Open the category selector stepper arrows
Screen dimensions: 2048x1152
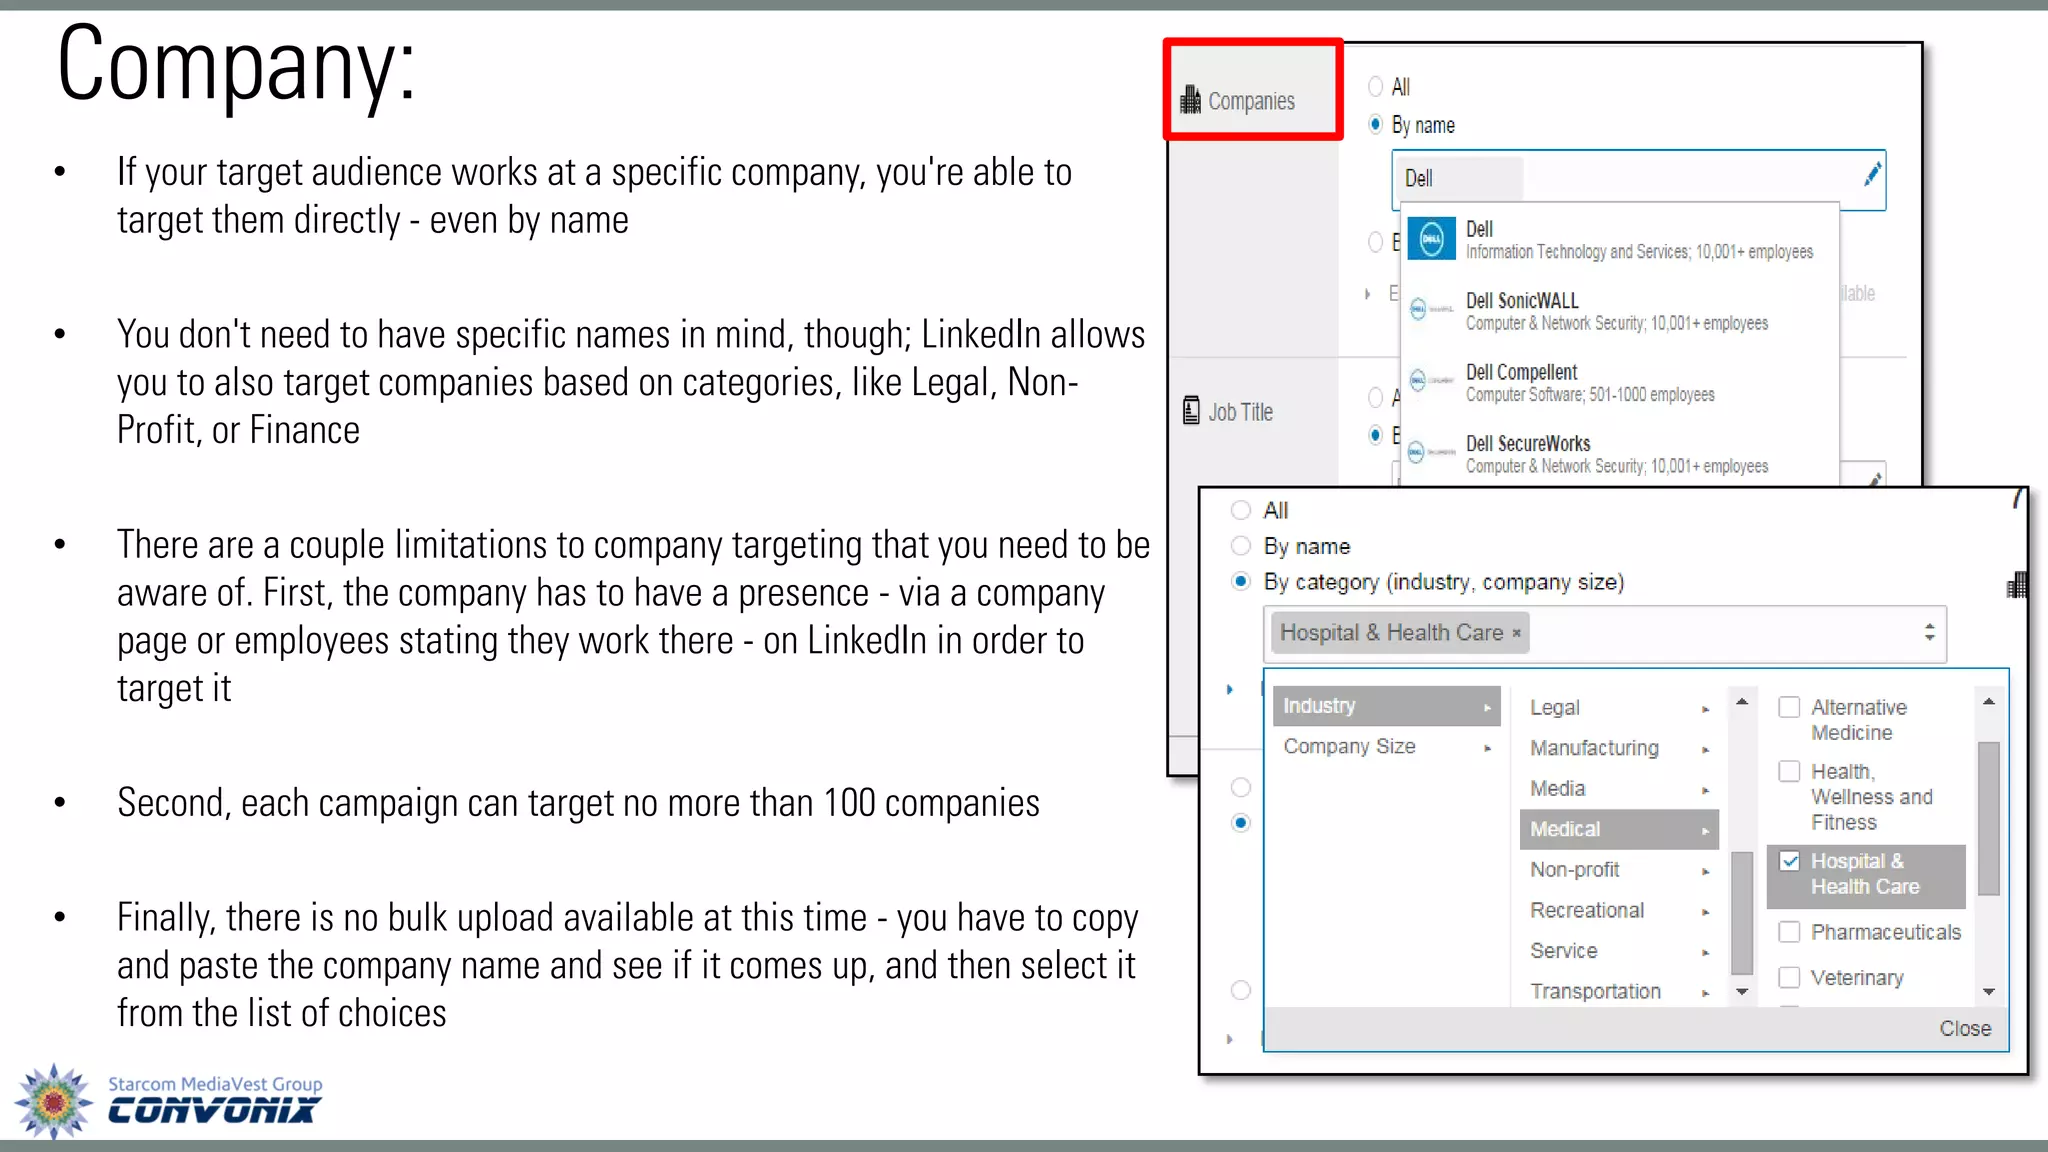coord(1929,632)
